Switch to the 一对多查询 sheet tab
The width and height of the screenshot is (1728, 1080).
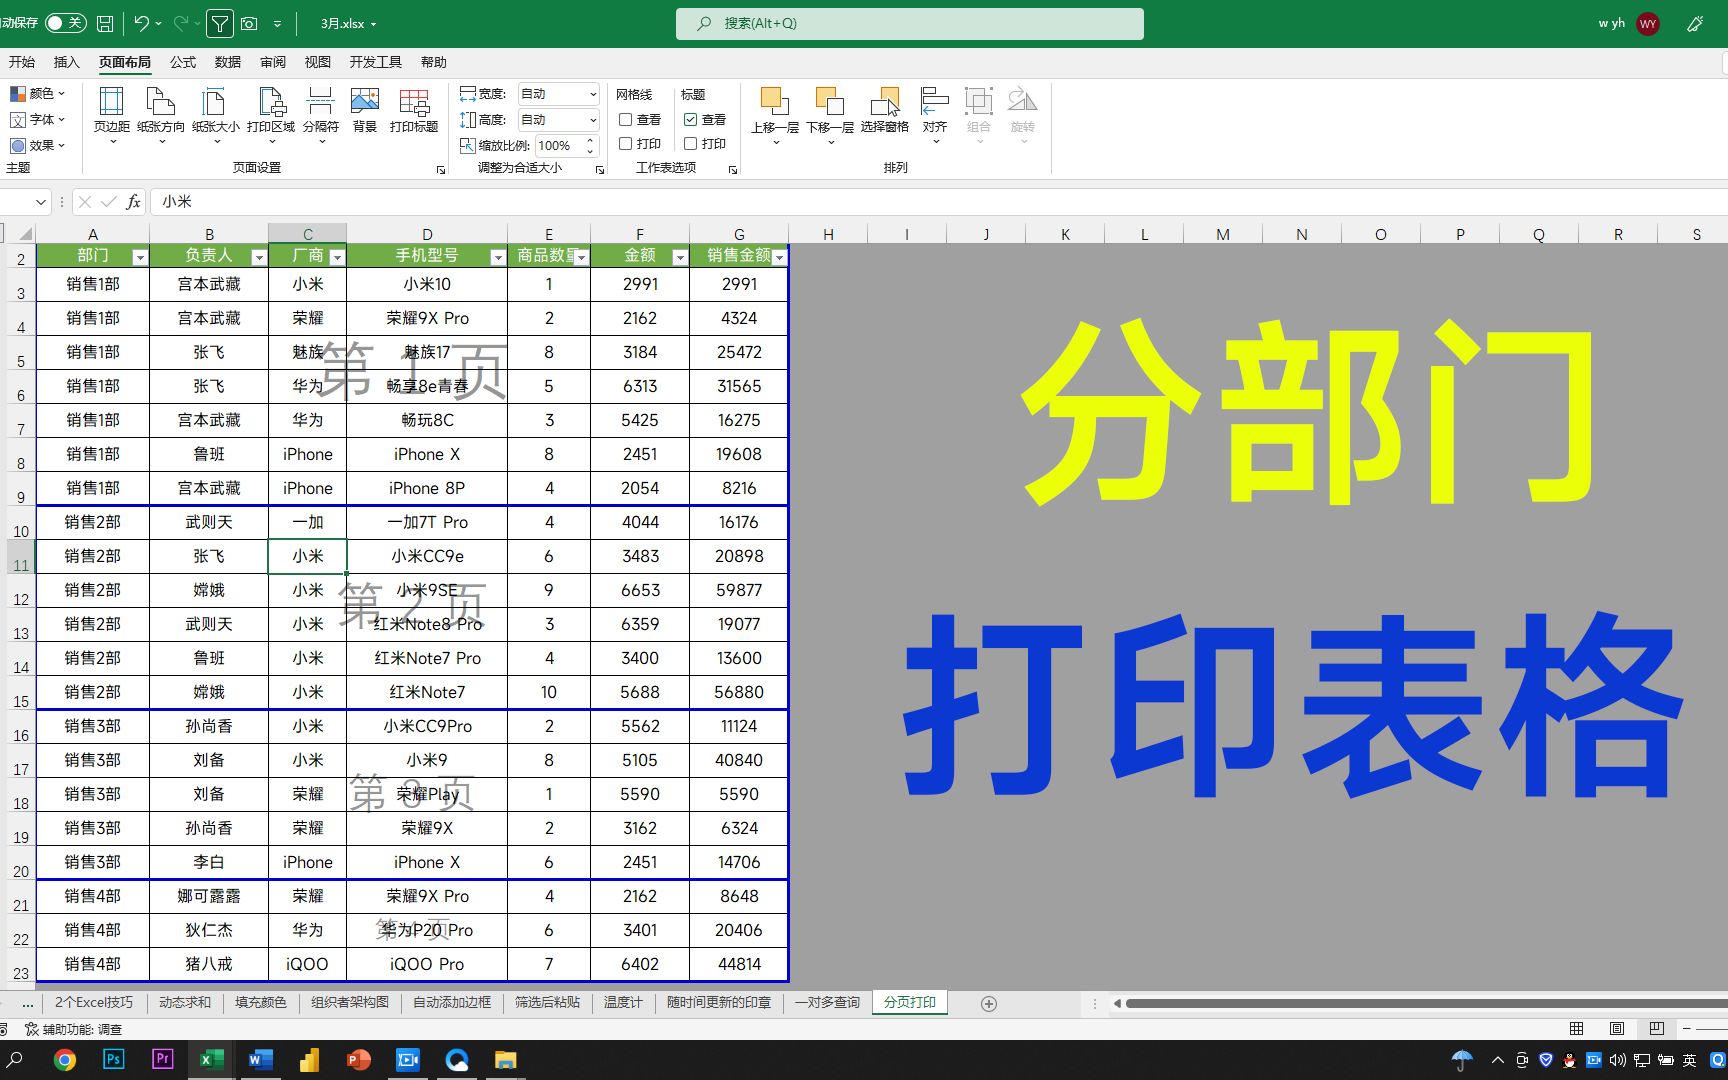827,1002
